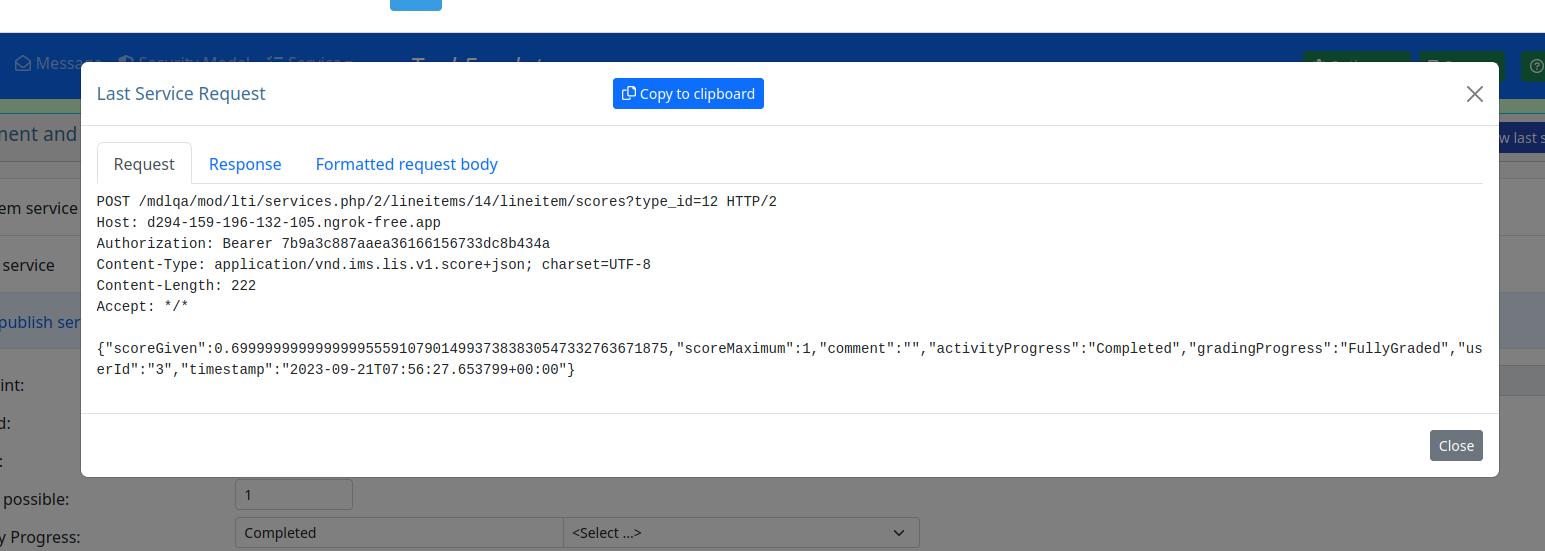This screenshot has width=1545, height=551.
Task: Click the Authorization Bearer token line
Action: 323,244
